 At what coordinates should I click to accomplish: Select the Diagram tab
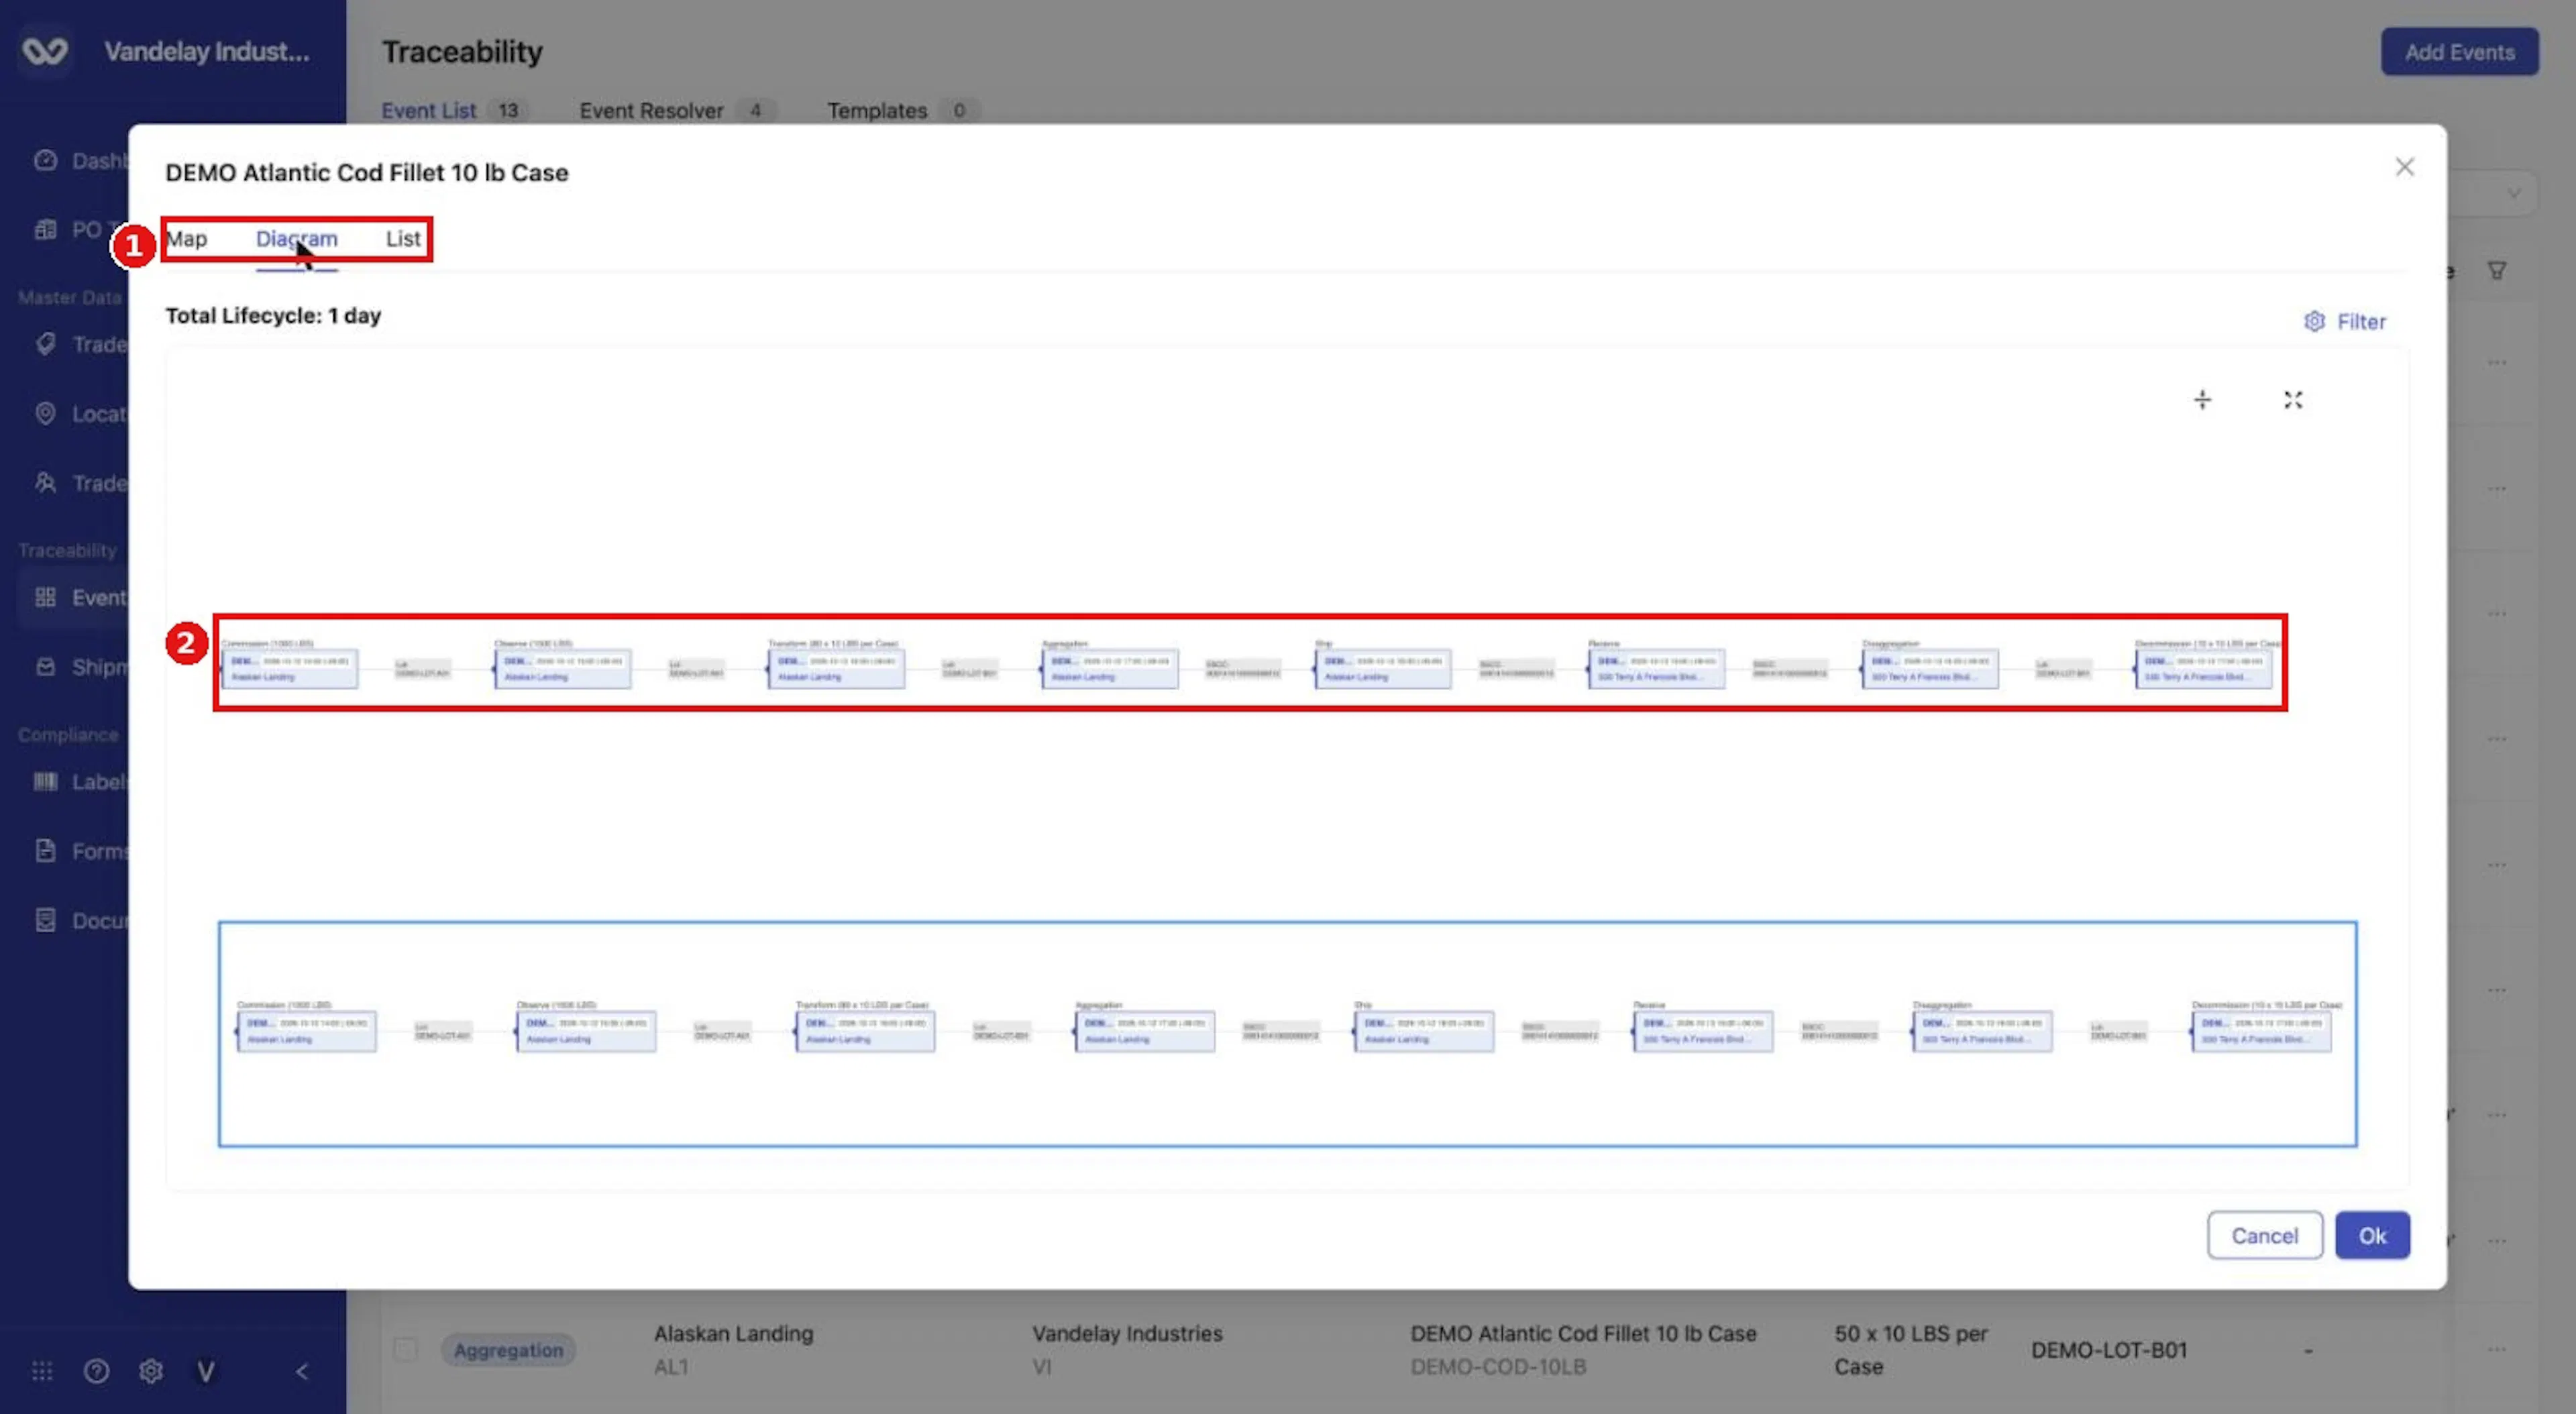pyautogui.click(x=296, y=238)
